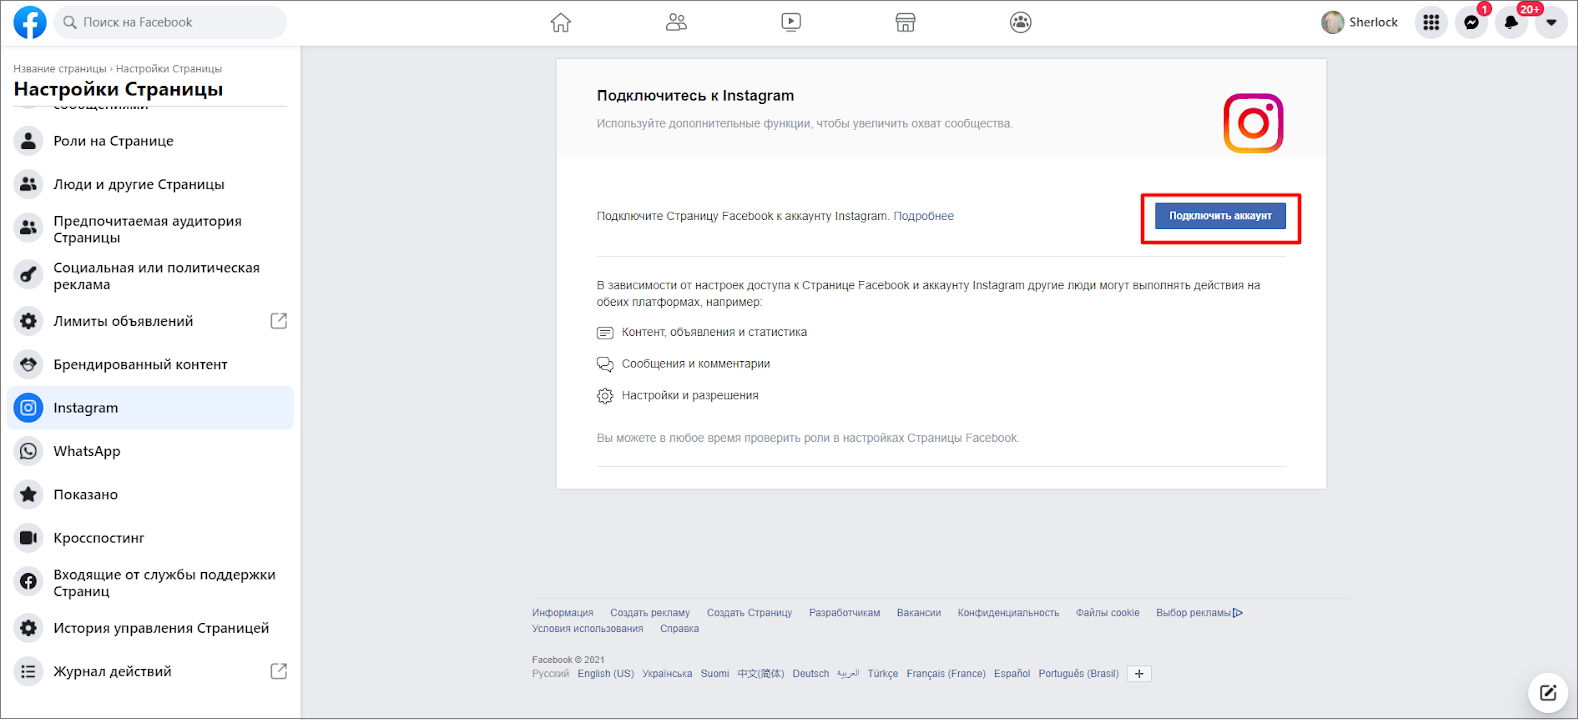Open the Home feed icon
This screenshot has height=720, width=1578.
561,22
